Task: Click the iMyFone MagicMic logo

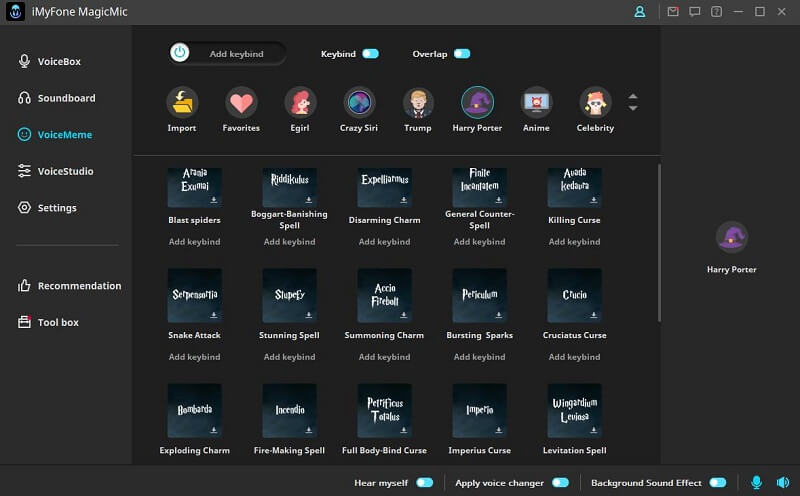Action: 15,12
